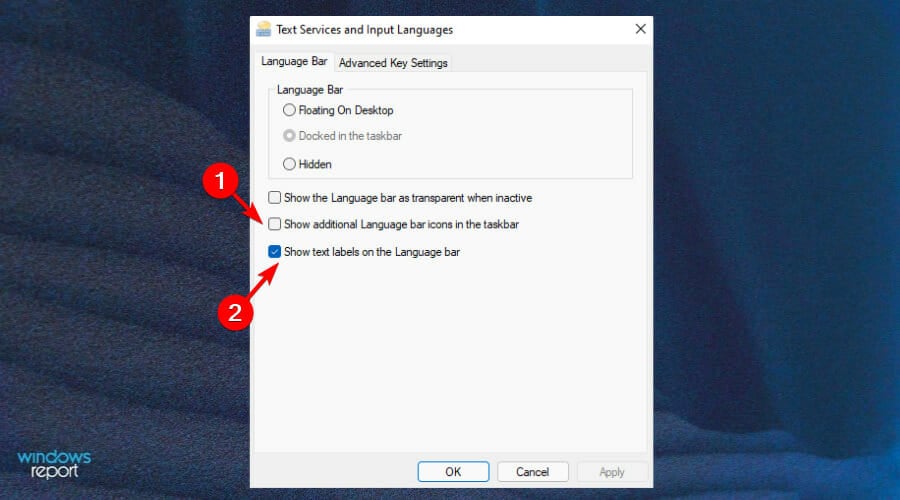Uncheck Show text labels on Language bar
Image resolution: width=900 pixels, height=500 pixels.
click(x=274, y=251)
